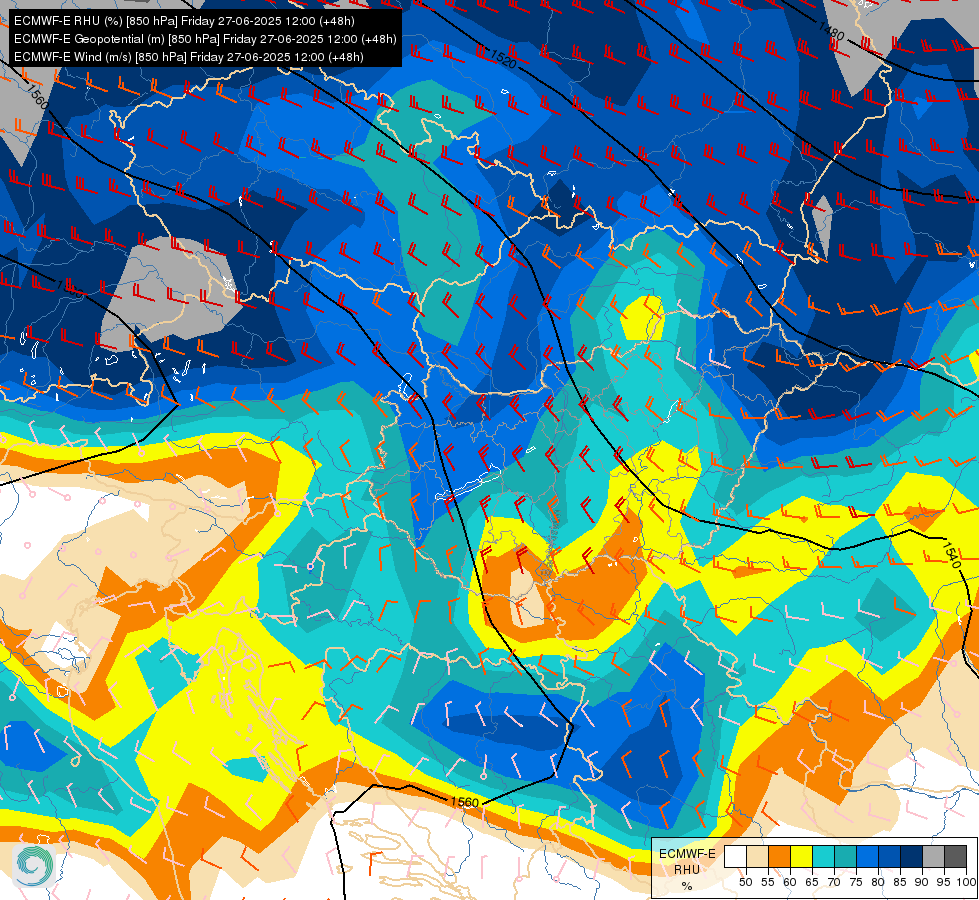Click the 1540 geopotential contour label
Viewport: 979px width, 900px height.
951,555
